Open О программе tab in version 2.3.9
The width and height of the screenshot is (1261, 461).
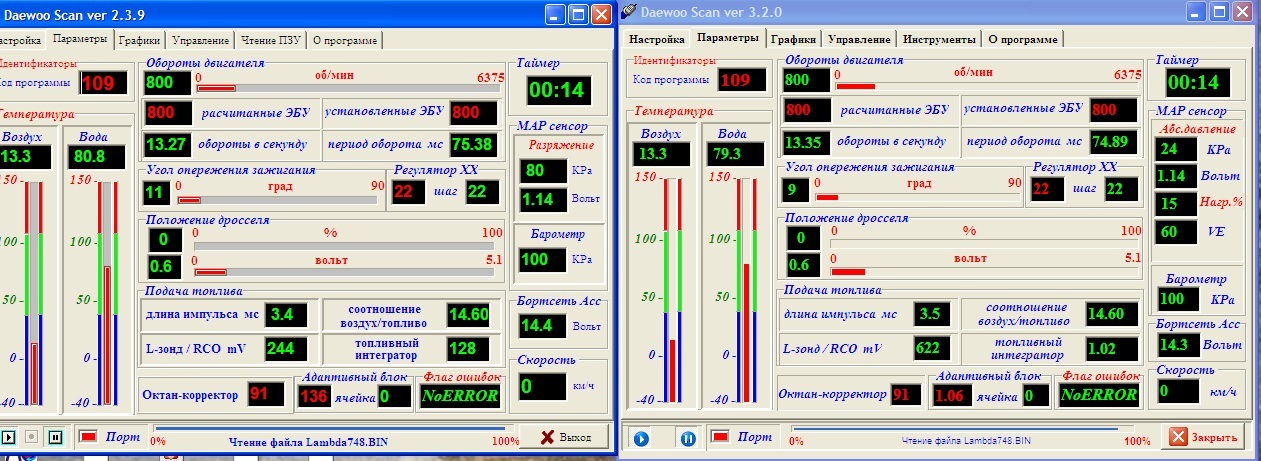pos(344,41)
